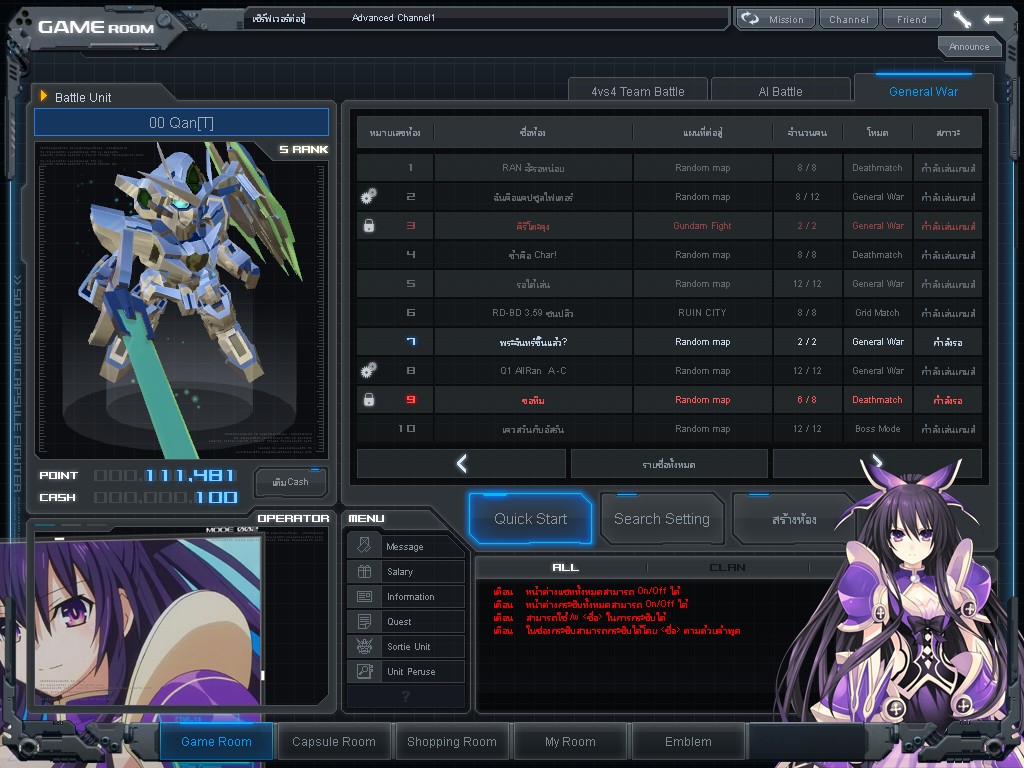Select room 4 with Char! in name

(669, 254)
